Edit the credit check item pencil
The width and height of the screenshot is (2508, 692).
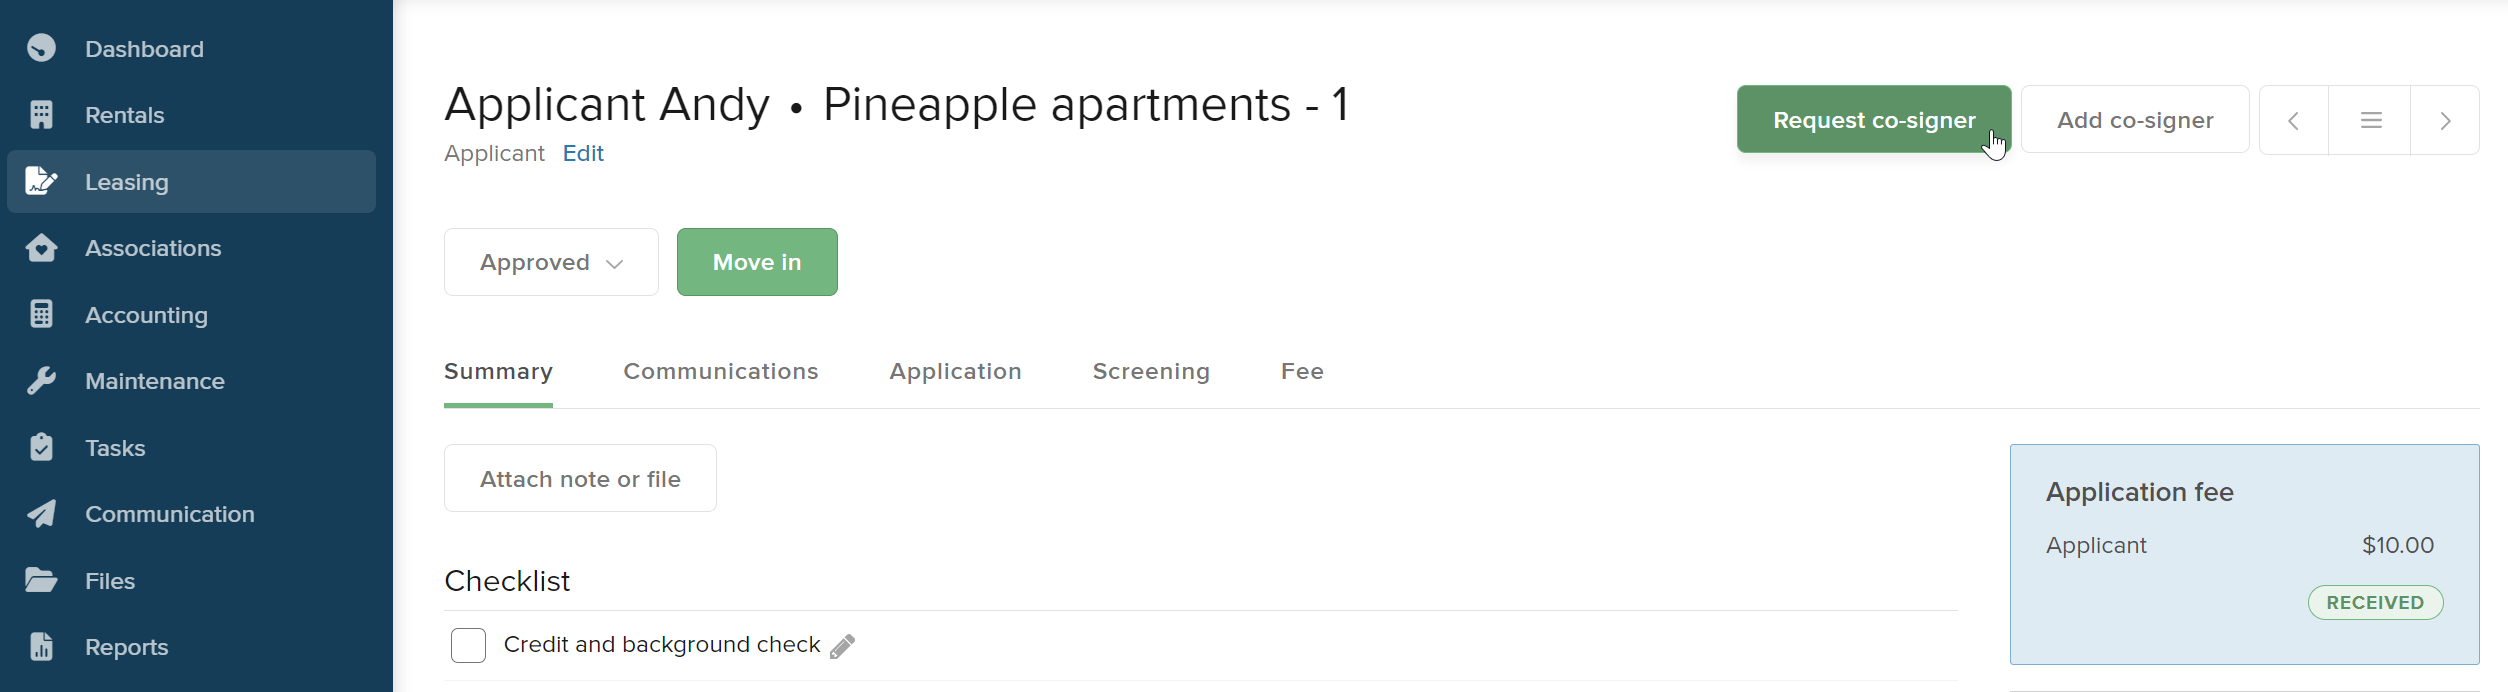[843, 647]
